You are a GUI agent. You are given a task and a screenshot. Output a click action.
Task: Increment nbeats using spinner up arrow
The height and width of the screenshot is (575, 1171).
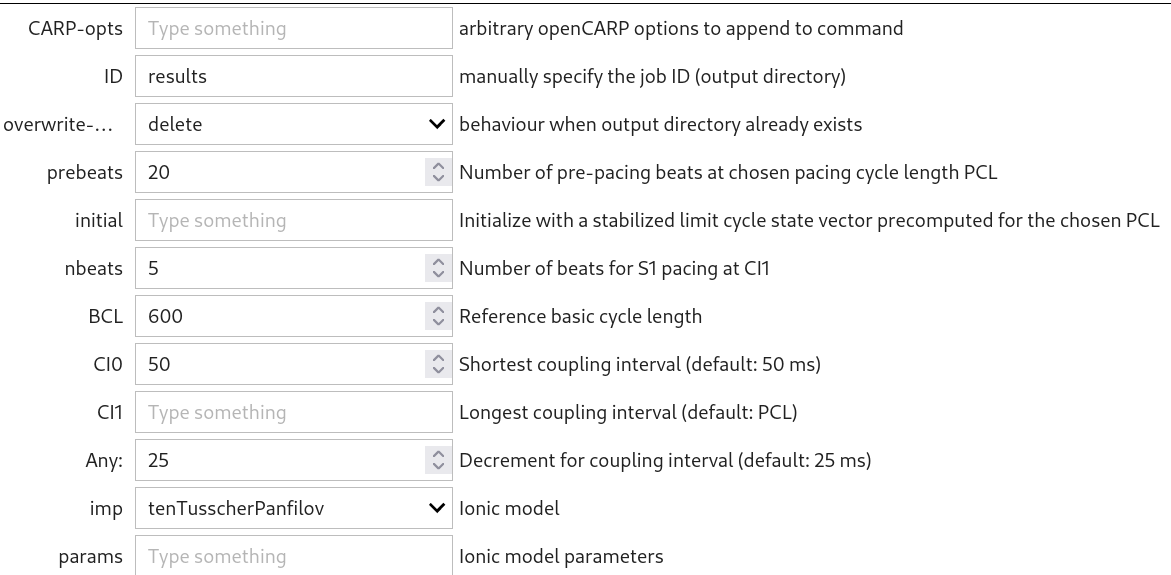point(438,262)
